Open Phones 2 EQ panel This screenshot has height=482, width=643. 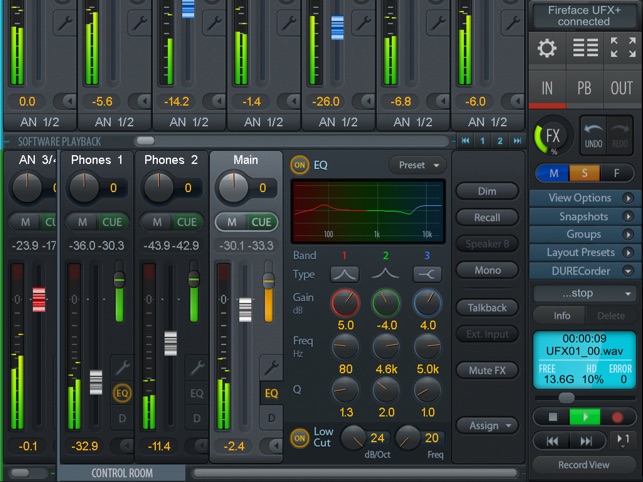pos(196,393)
